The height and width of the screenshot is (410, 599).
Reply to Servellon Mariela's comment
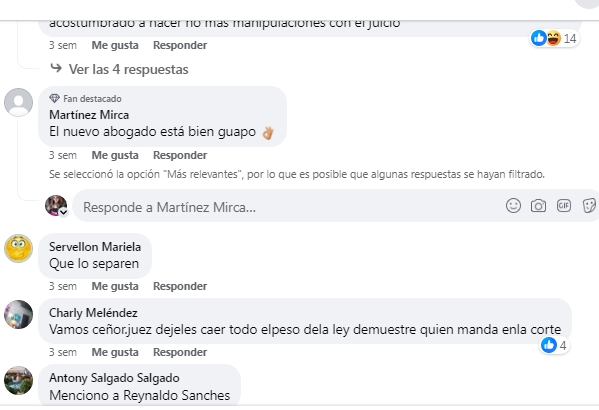click(180, 286)
